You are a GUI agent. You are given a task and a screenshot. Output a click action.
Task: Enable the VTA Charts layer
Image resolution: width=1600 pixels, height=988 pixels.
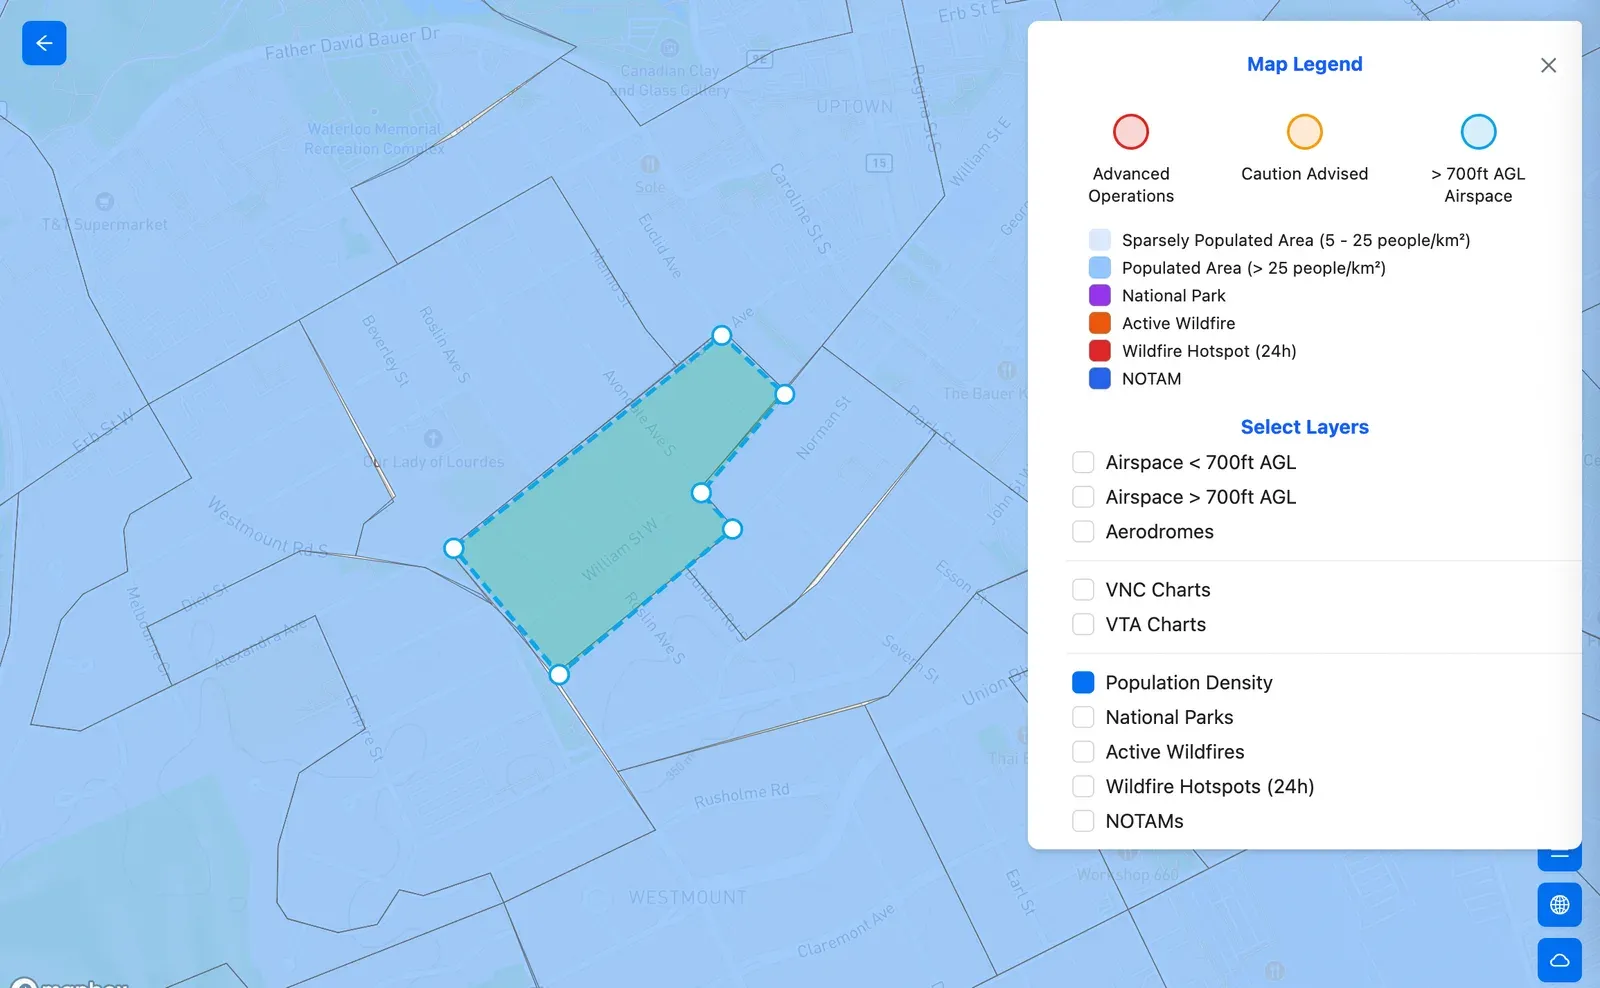[x=1083, y=624]
